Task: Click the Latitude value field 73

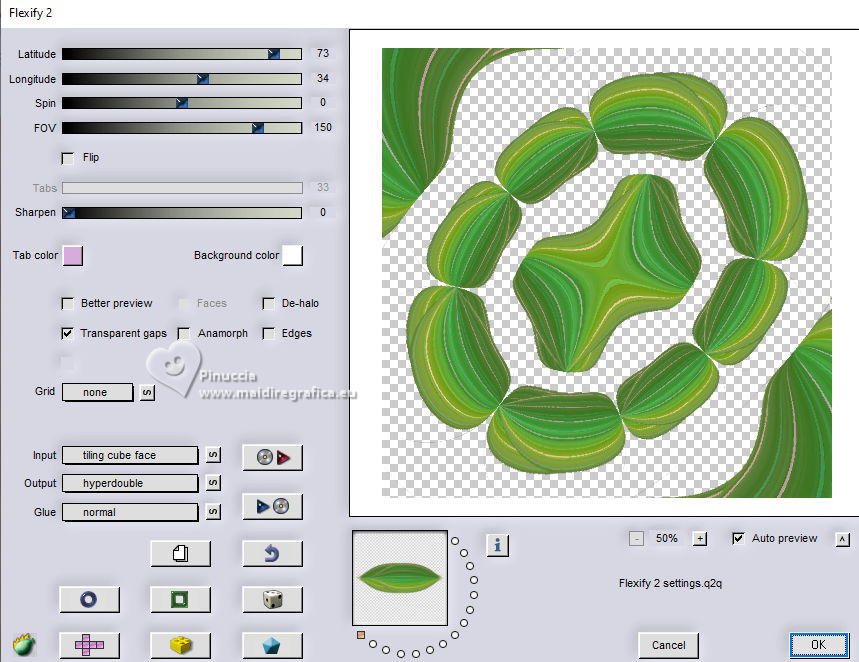Action: point(323,53)
